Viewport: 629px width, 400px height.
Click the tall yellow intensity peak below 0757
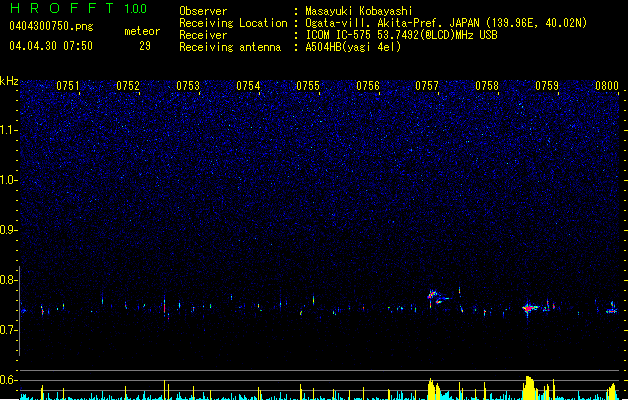(x=434, y=389)
